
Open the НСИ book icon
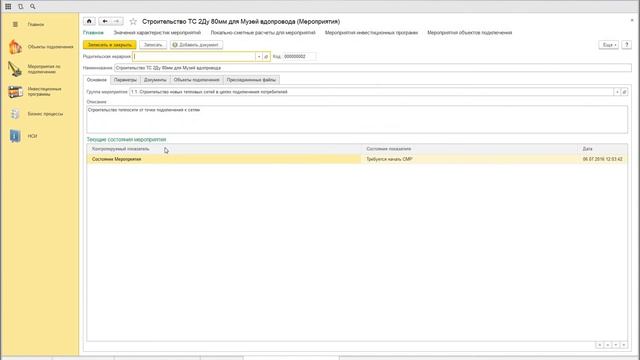15,136
